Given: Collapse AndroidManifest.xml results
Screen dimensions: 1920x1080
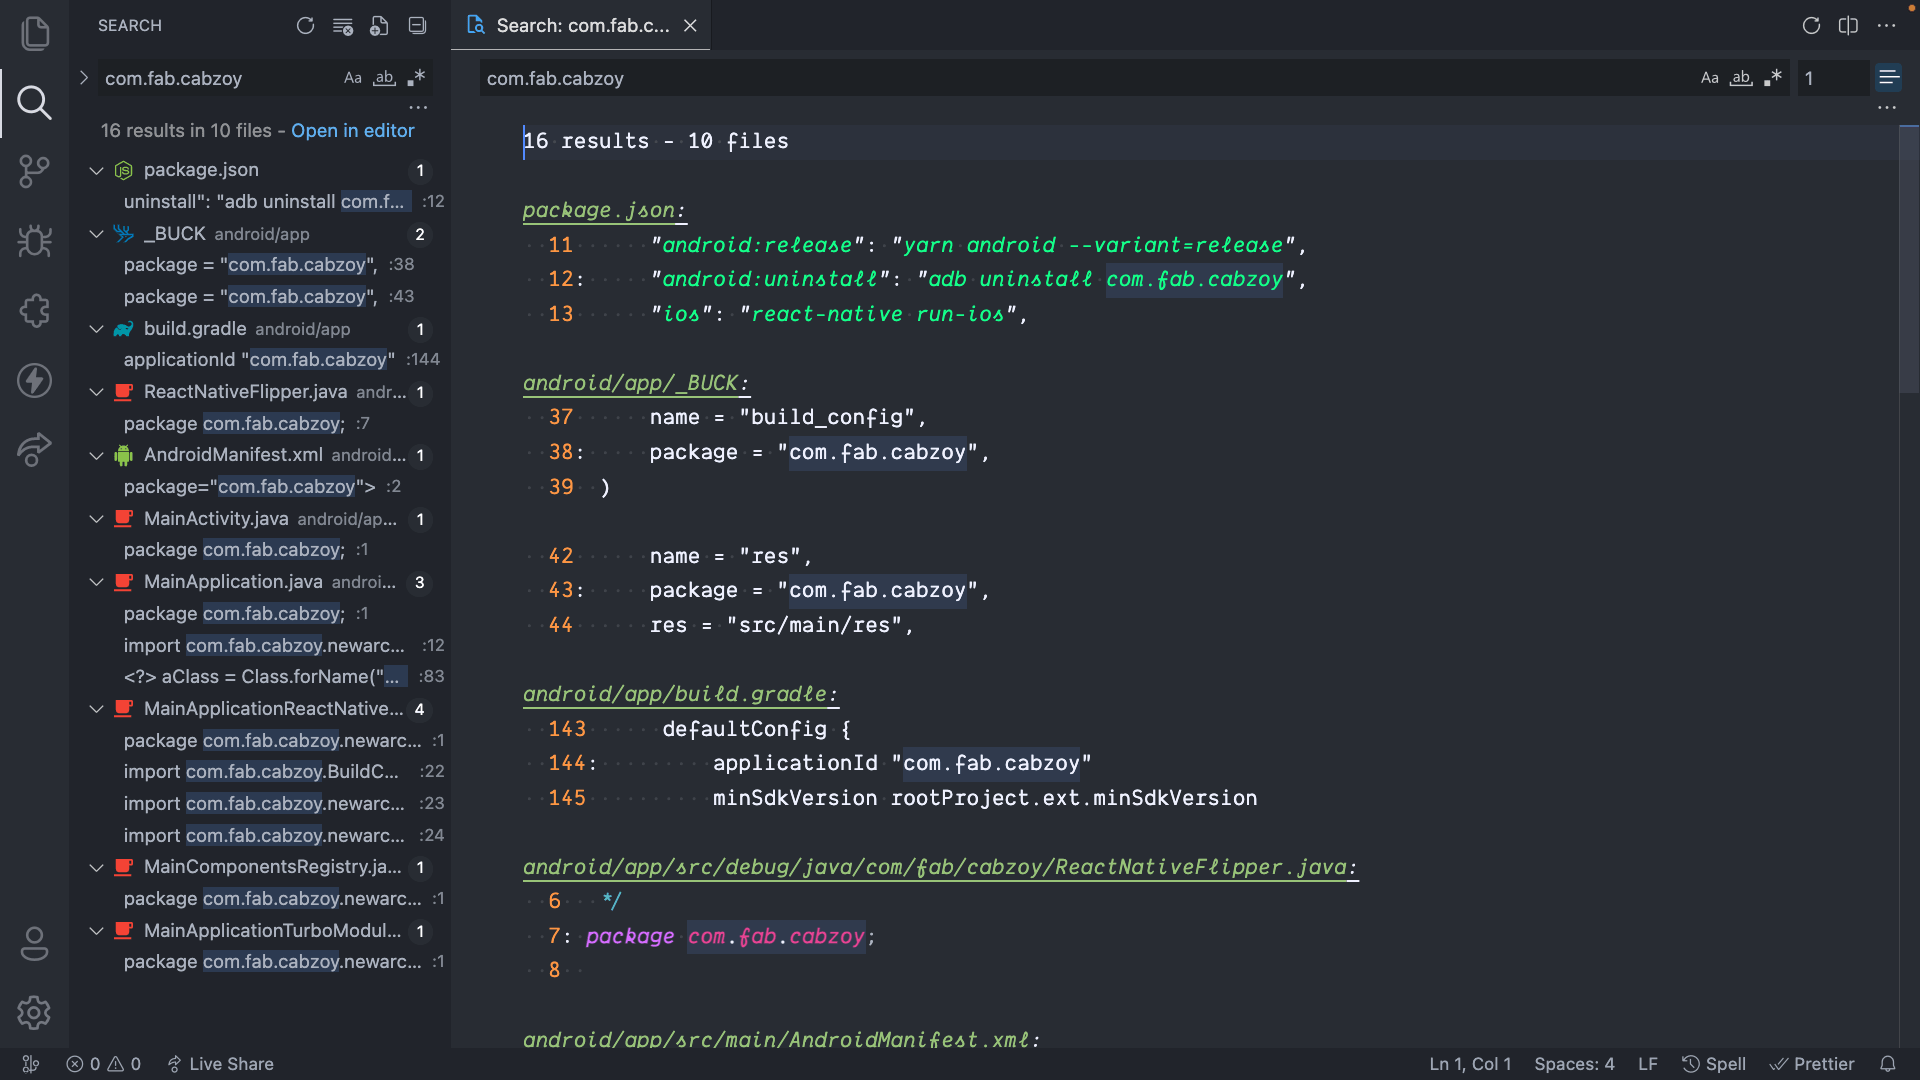Looking at the screenshot, I should pos(96,456).
